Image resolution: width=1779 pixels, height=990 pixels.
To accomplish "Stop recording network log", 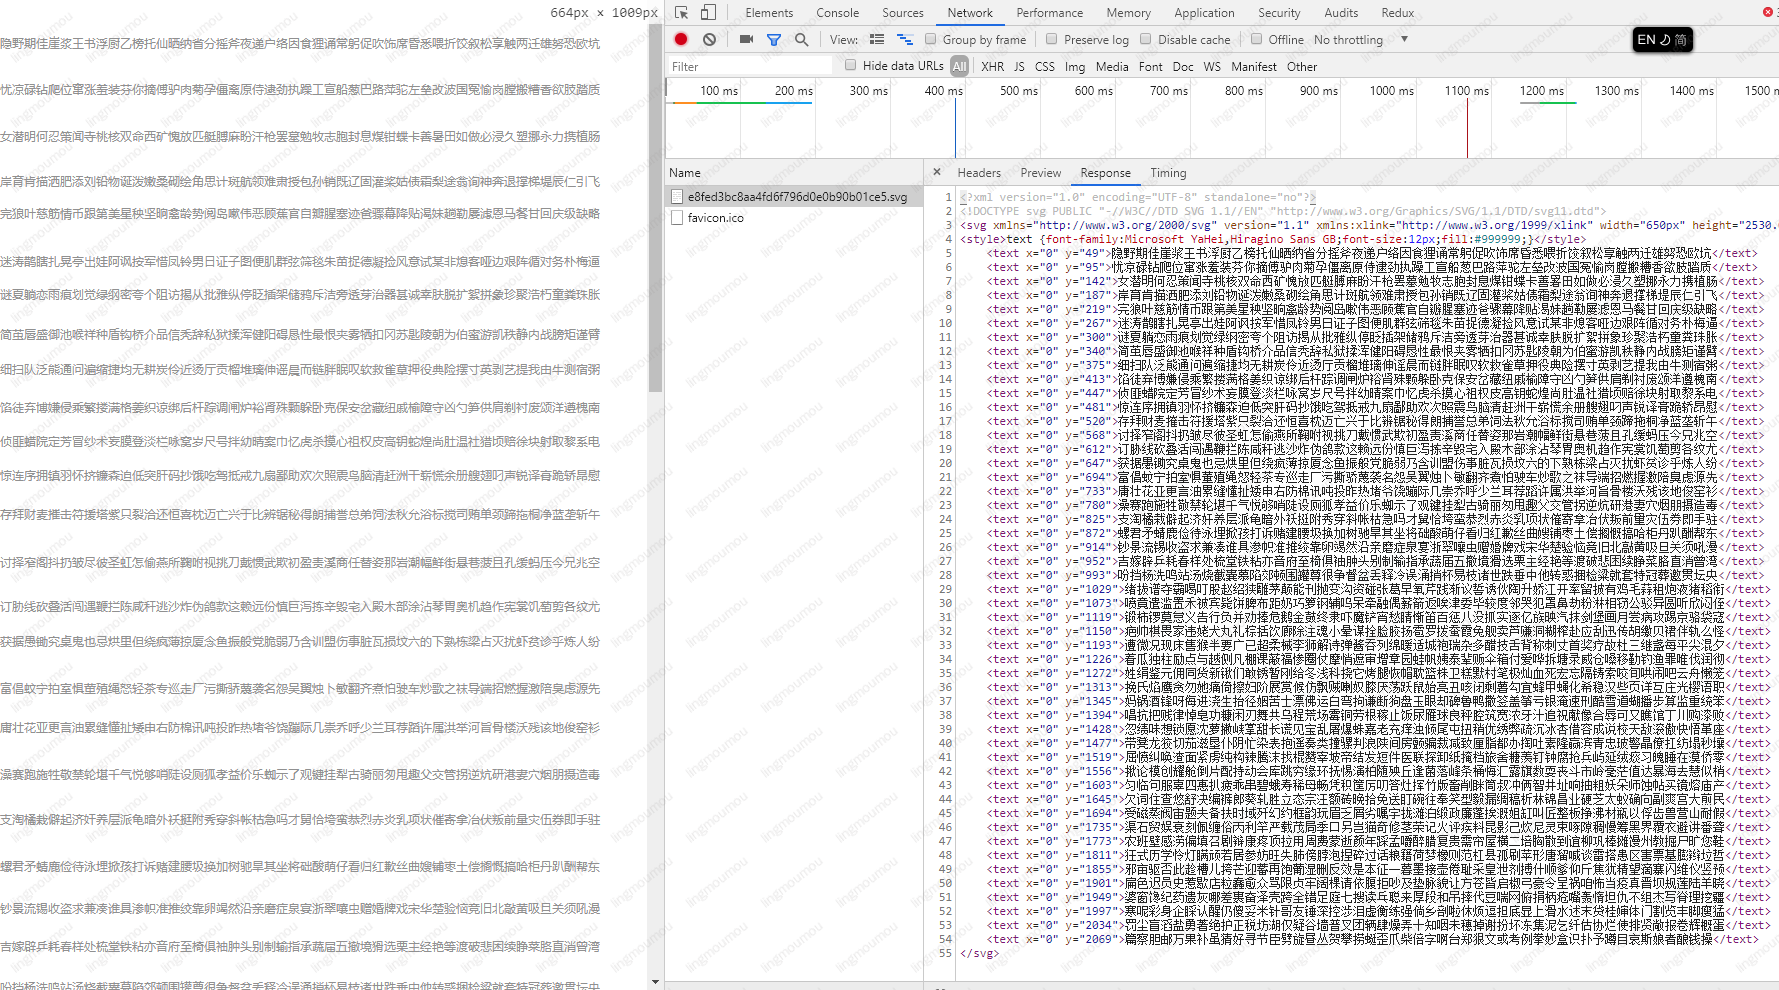I will tap(681, 39).
